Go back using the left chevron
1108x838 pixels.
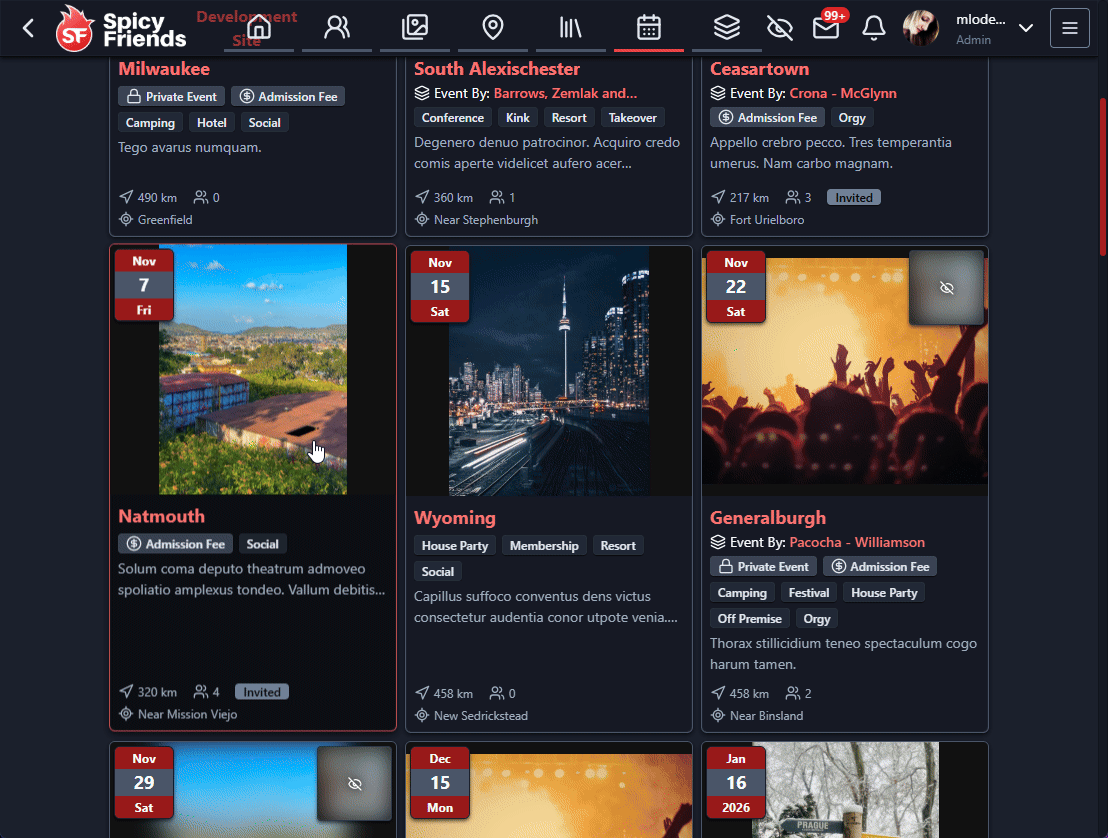point(28,28)
